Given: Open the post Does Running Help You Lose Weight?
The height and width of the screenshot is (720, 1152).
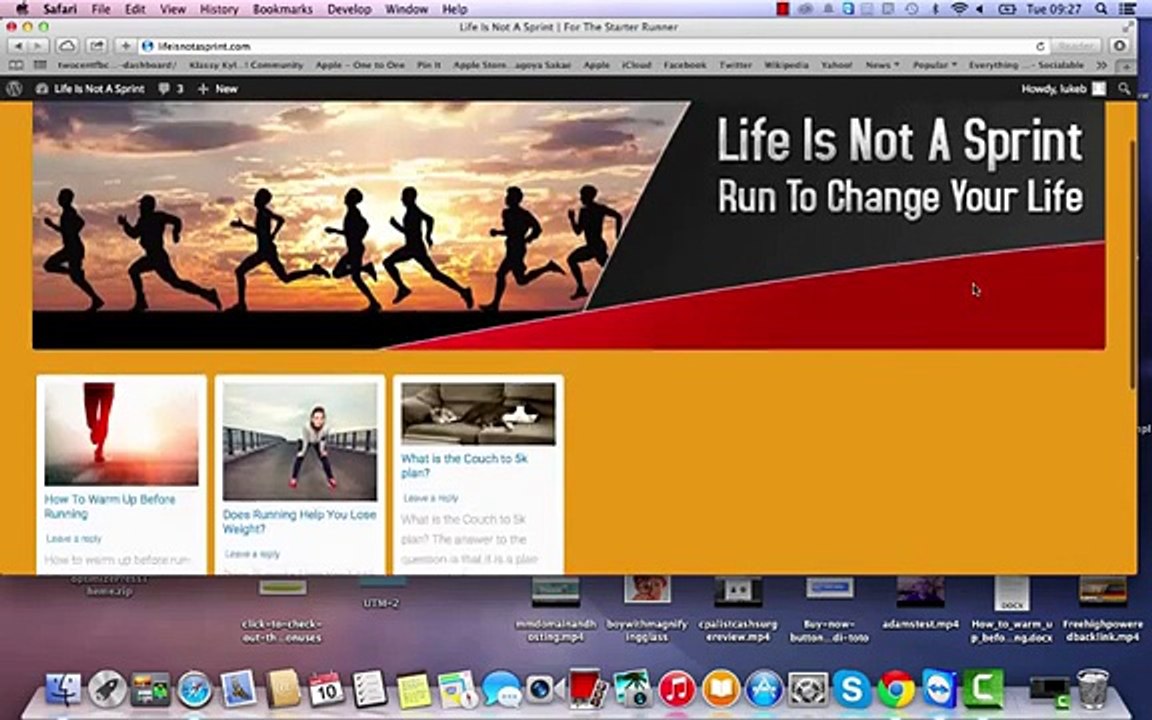Looking at the screenshot, I should click(x=299, y=522).
